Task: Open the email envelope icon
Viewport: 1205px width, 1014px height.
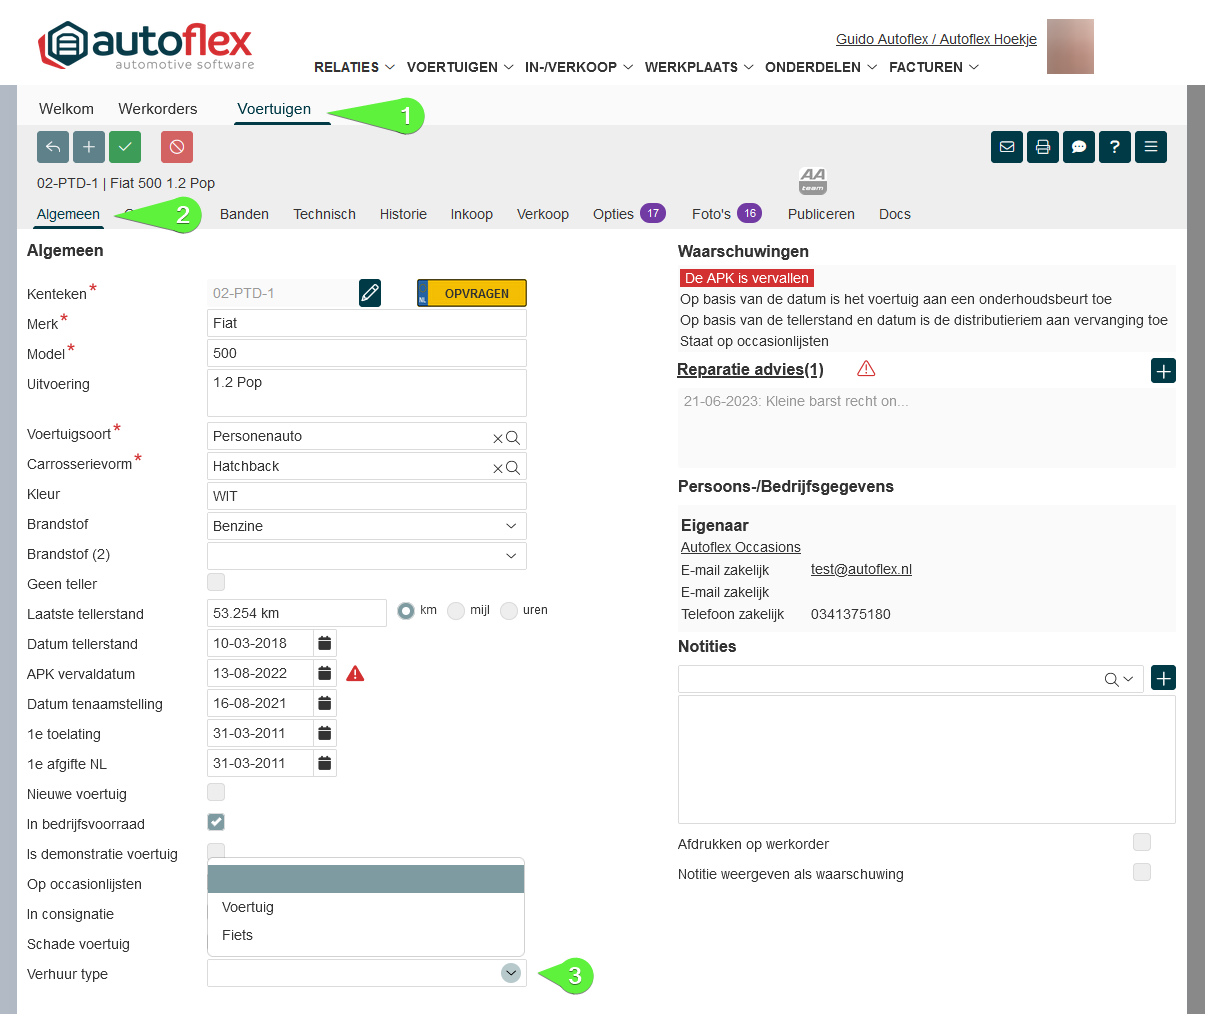Action: click(x=1007, y=147)
